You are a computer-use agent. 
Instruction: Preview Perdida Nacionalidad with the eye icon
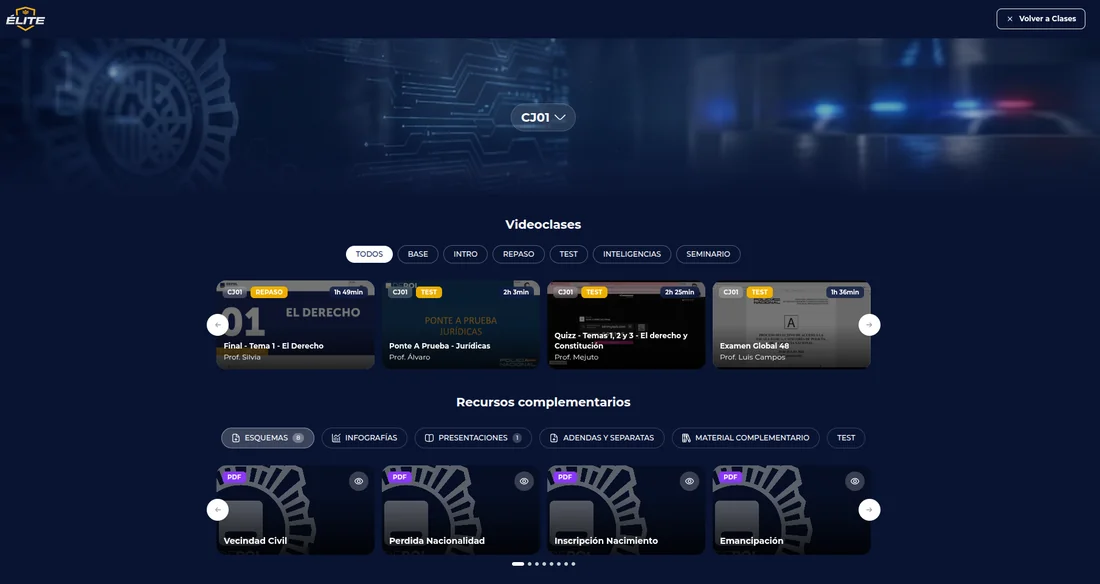(x=524, y=482)
